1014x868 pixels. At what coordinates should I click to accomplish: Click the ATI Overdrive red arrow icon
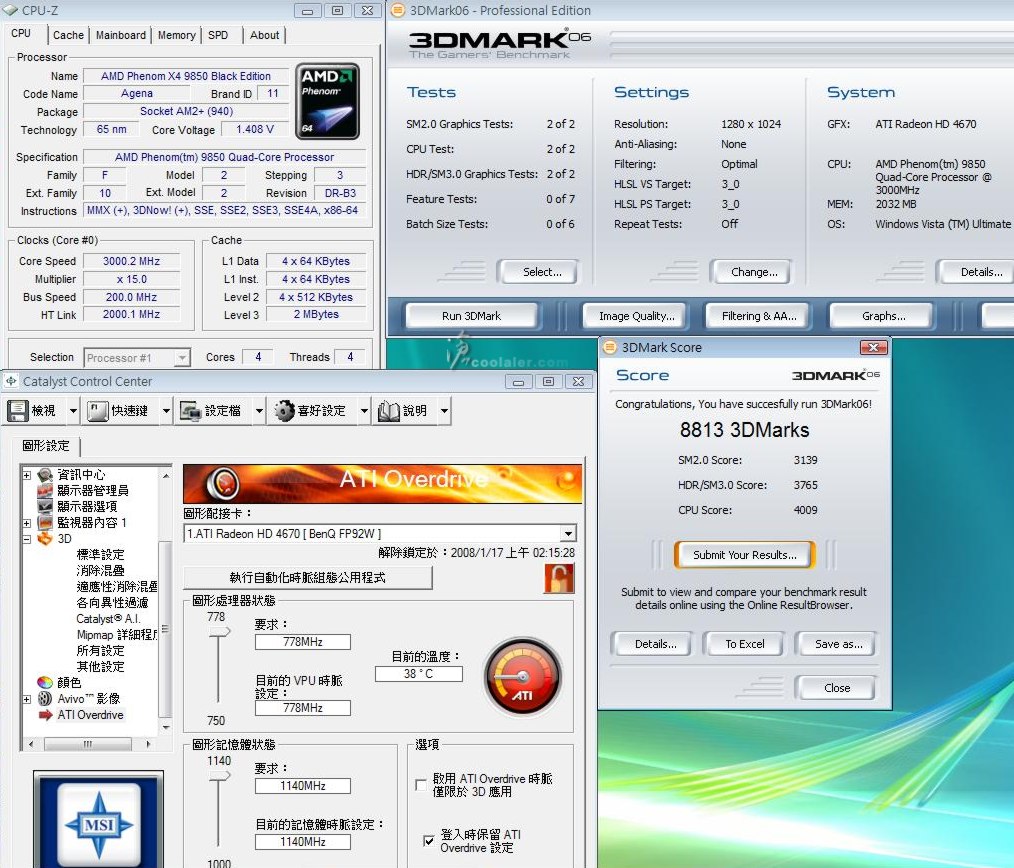45,715
